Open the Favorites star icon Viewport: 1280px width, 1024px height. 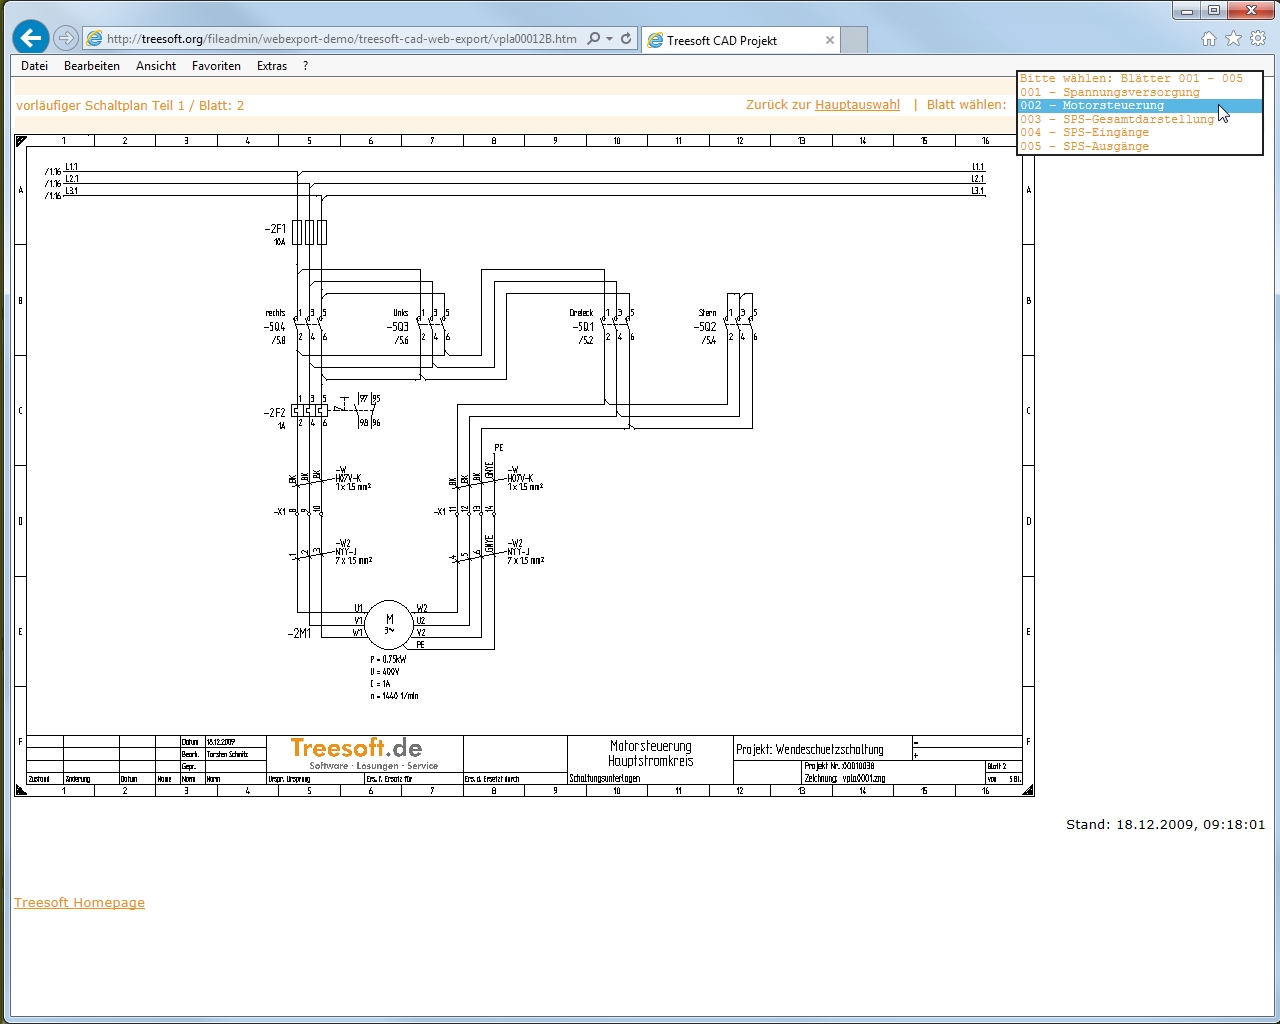1233,39
